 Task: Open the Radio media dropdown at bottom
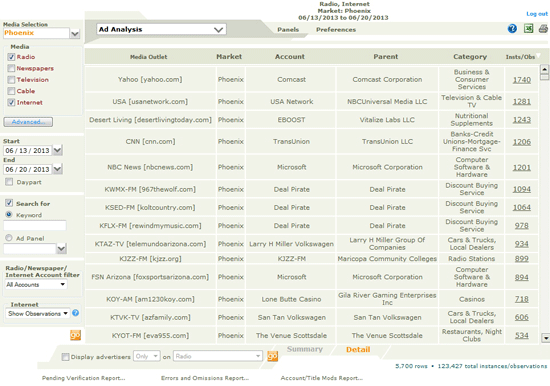point(218,356)
